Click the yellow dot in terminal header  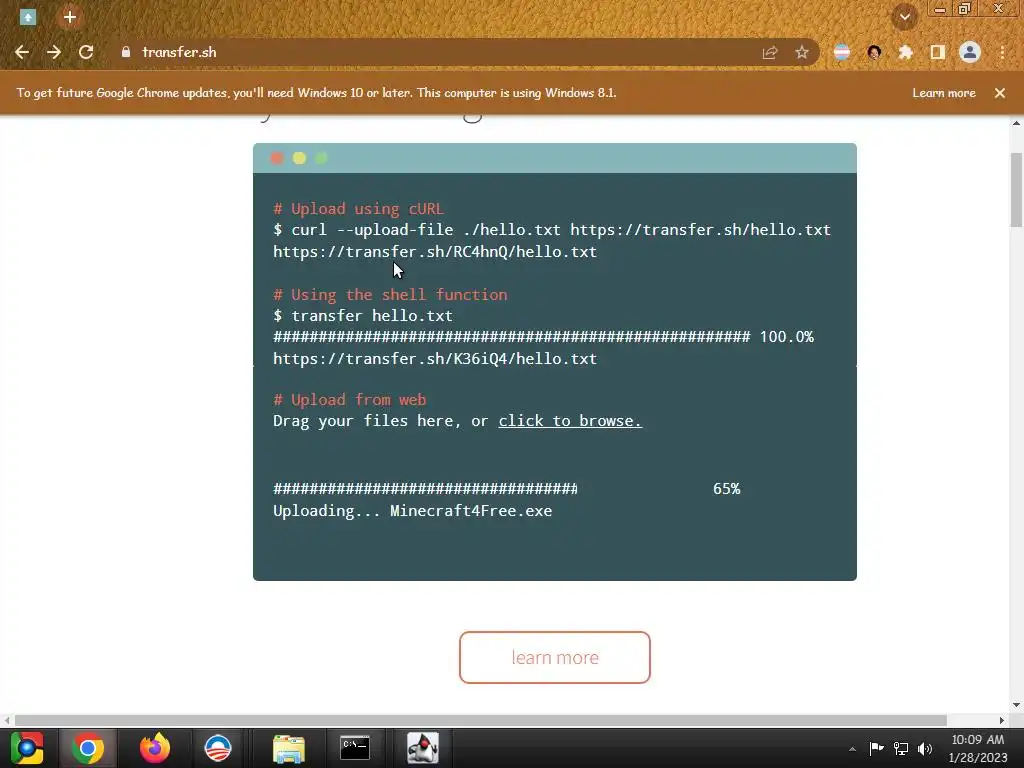[299, 158]
